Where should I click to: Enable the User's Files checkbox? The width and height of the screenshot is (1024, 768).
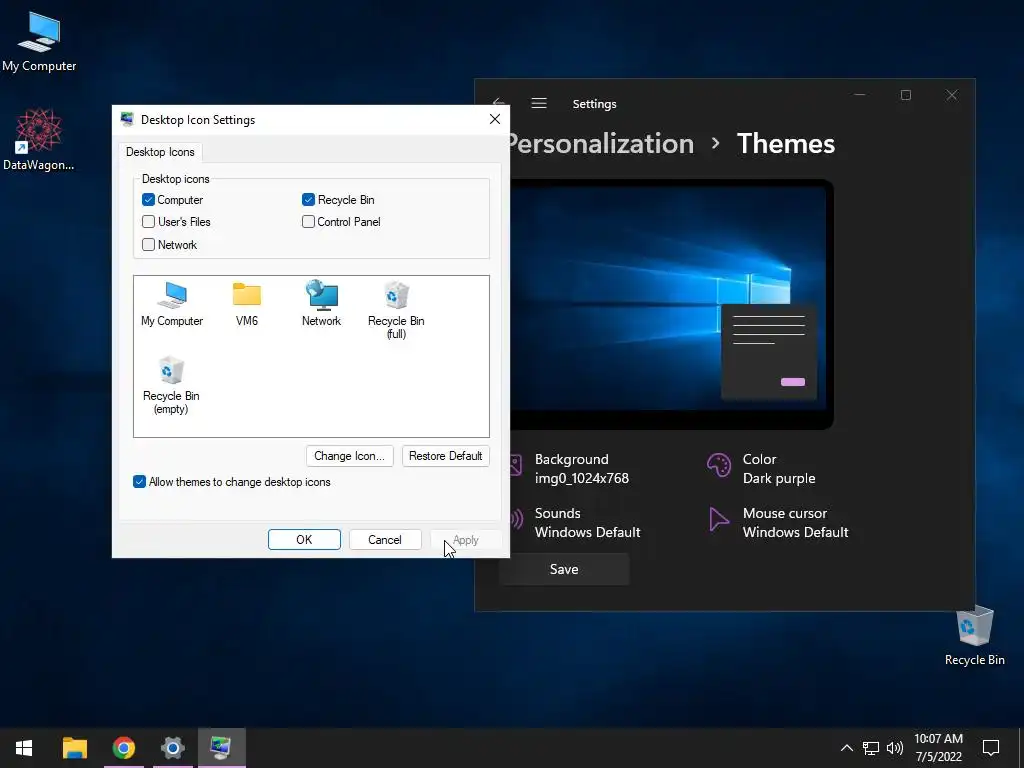(x=148, y=222)
